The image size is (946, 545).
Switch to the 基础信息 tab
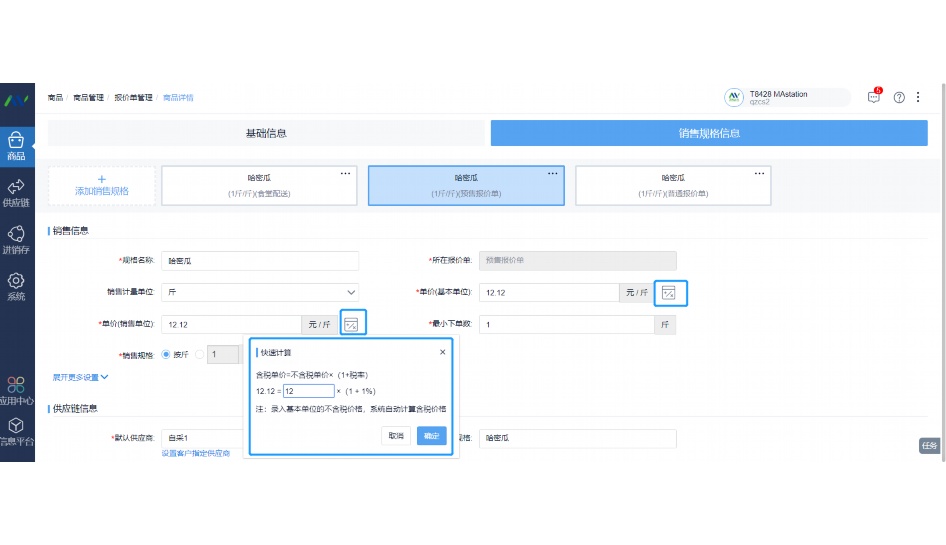coord(266,133)
